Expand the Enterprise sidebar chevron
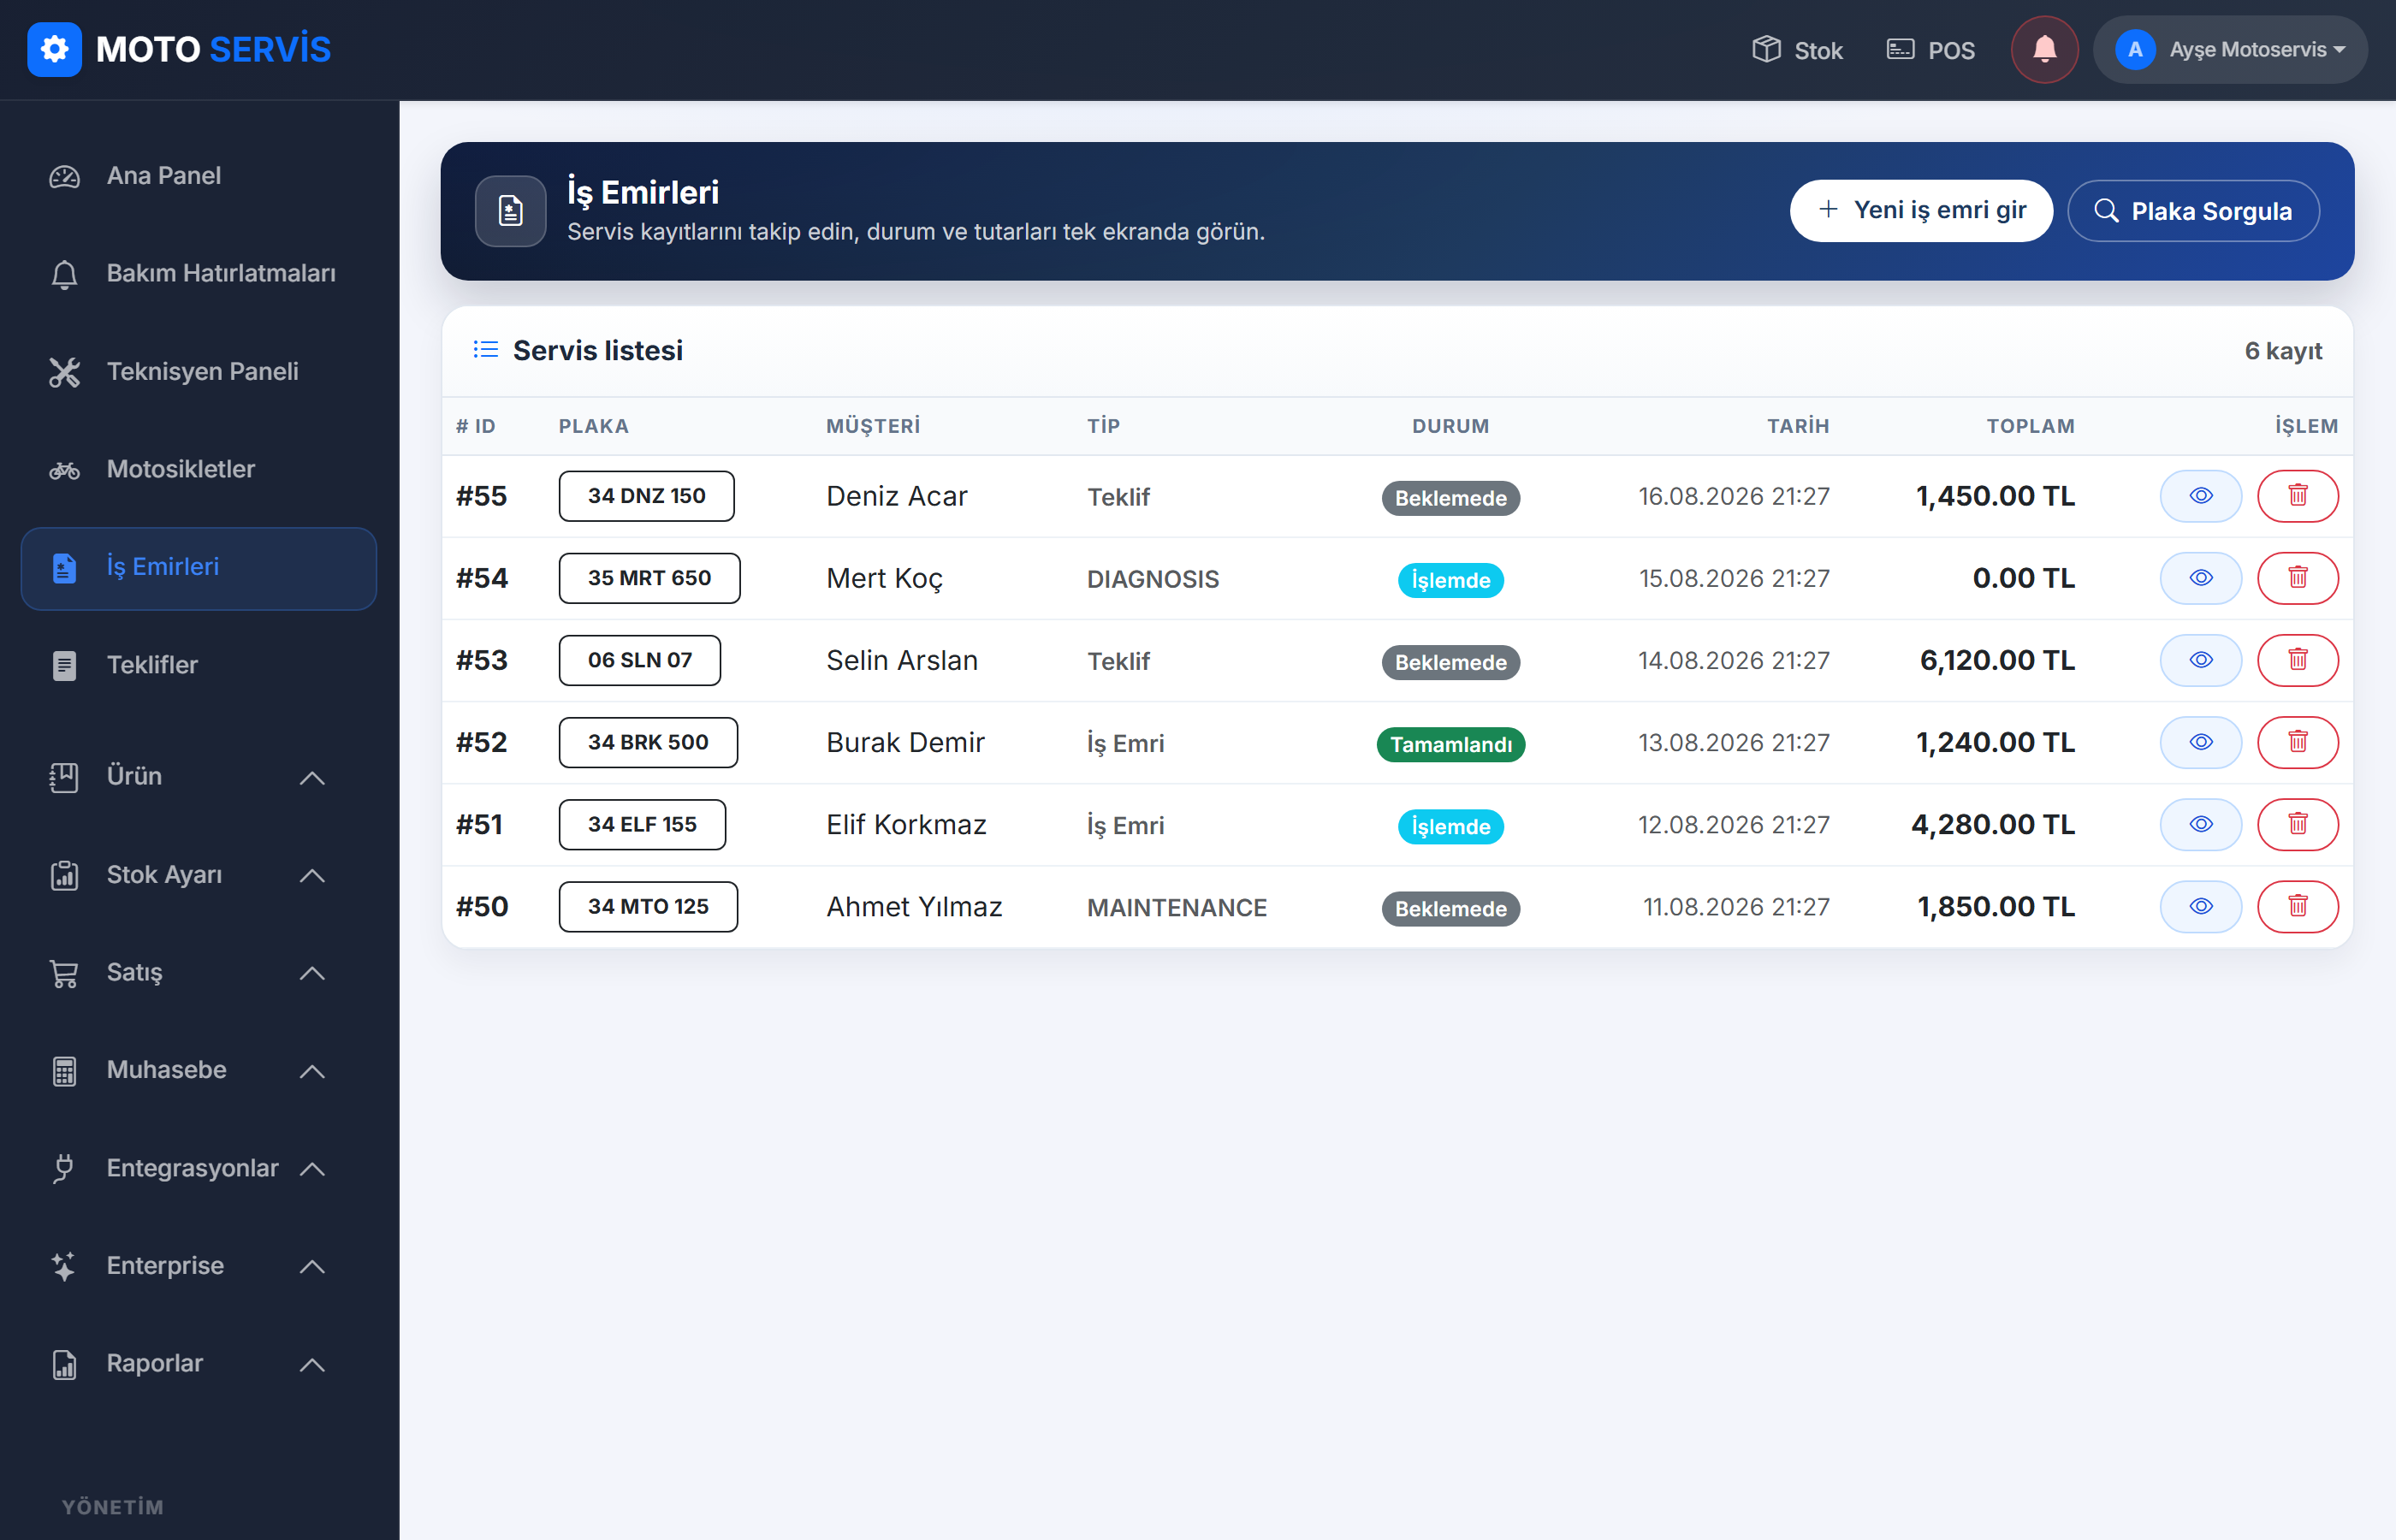This screenshot has height=1540, width=2396. coord(312,1266)
